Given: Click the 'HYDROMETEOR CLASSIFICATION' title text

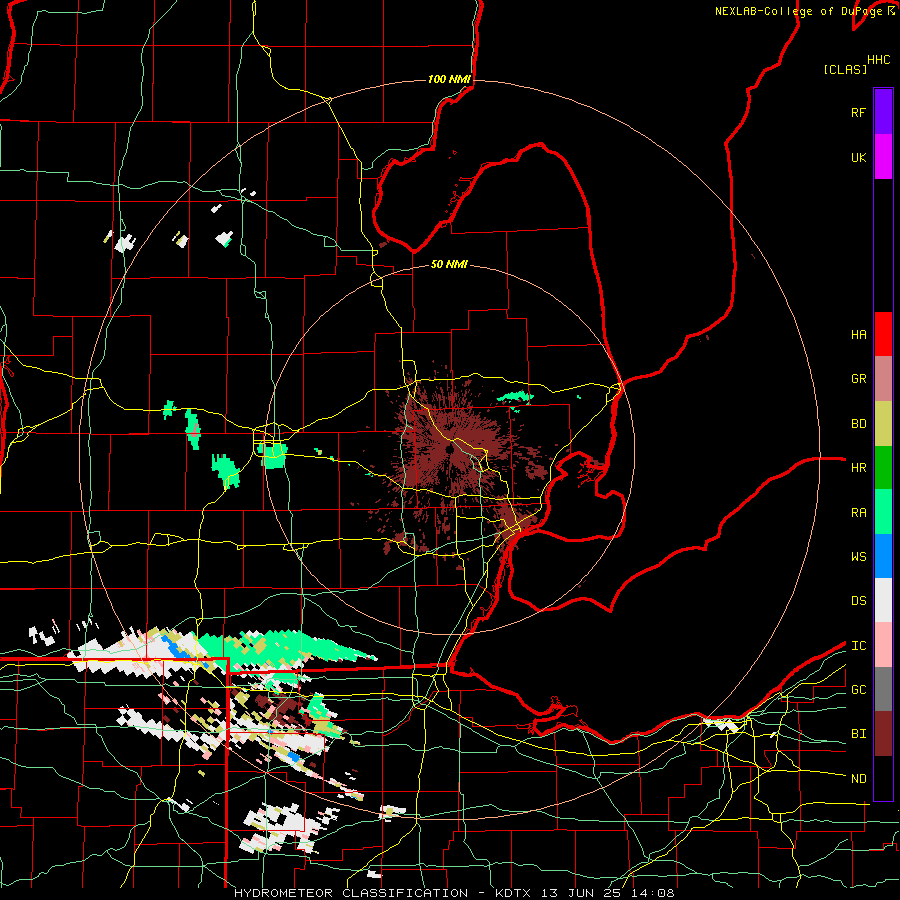Looking at the screenshot, I should point(351,893).
